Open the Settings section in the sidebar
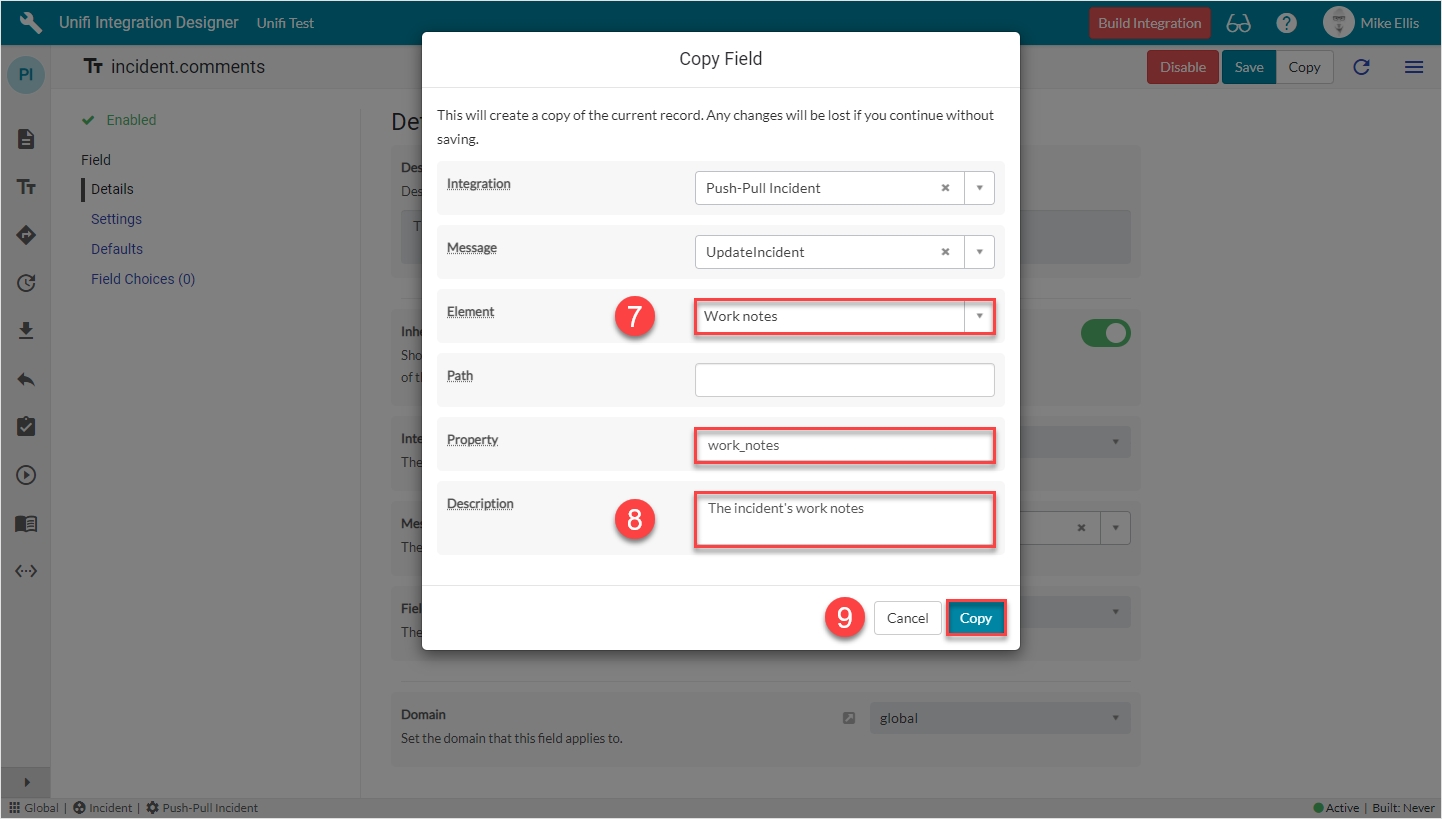The height and width of the screenshot is (819, 1442). pyautogui.click(x=116, y=219)
